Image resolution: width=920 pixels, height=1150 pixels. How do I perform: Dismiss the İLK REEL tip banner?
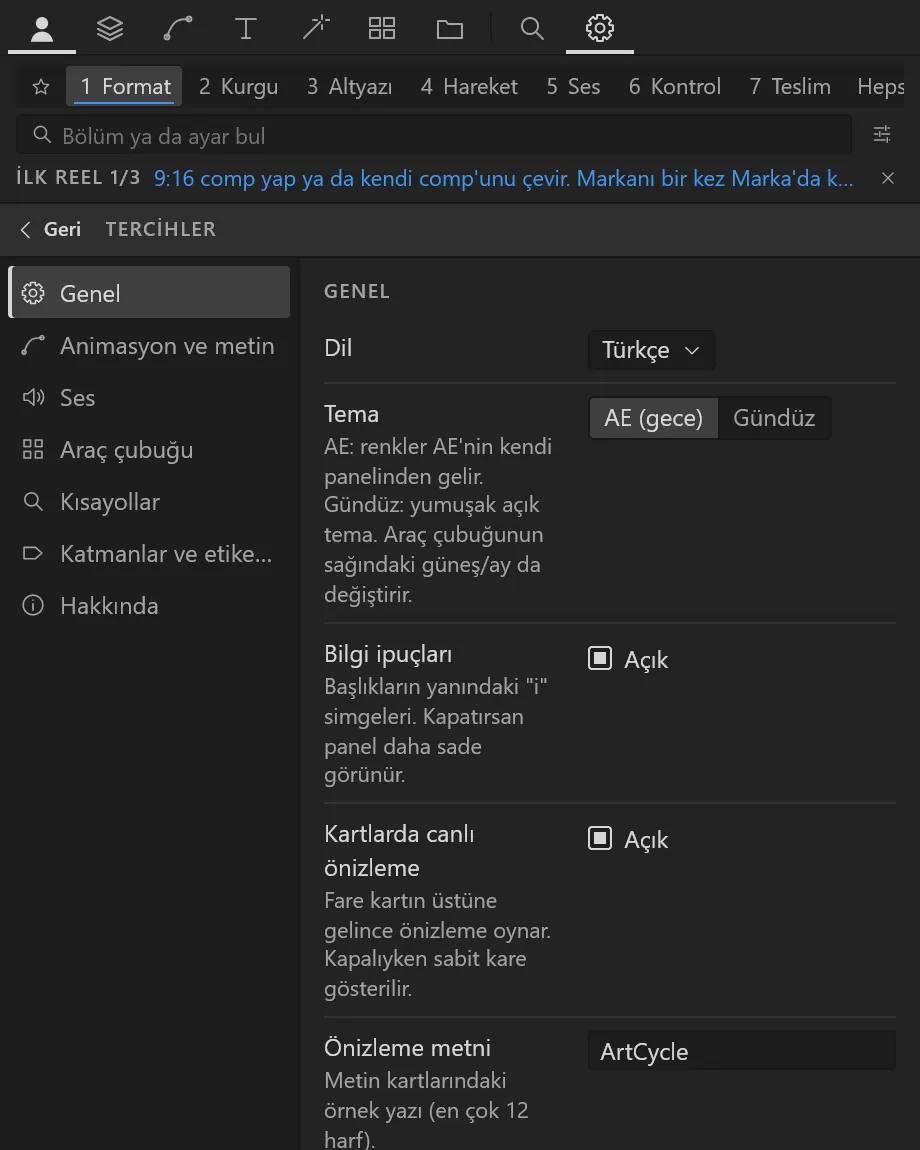pyautogui.click(x=888, y=178)
